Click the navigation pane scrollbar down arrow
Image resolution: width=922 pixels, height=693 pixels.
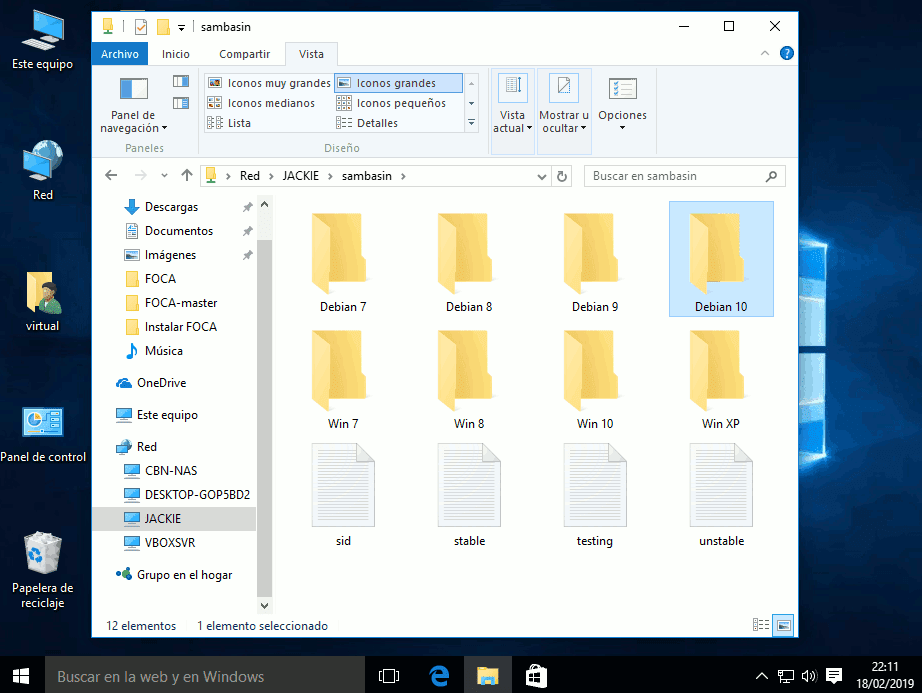265,605
